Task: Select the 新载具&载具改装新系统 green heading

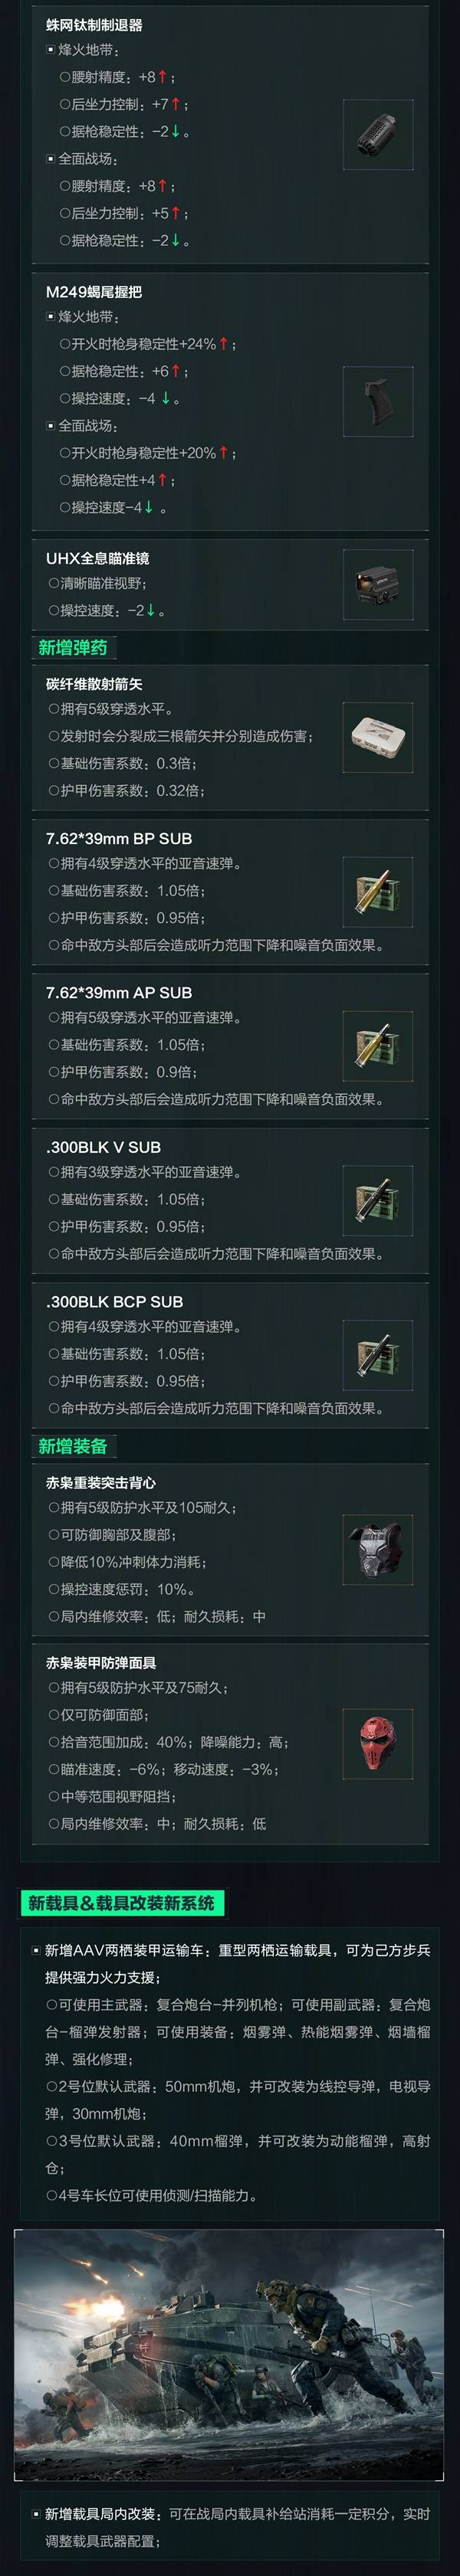Action: [x=122, y=1902]
